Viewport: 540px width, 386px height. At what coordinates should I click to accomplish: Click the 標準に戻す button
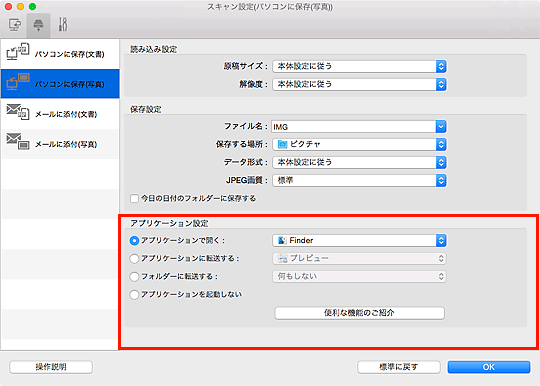(x=399, y=367)
